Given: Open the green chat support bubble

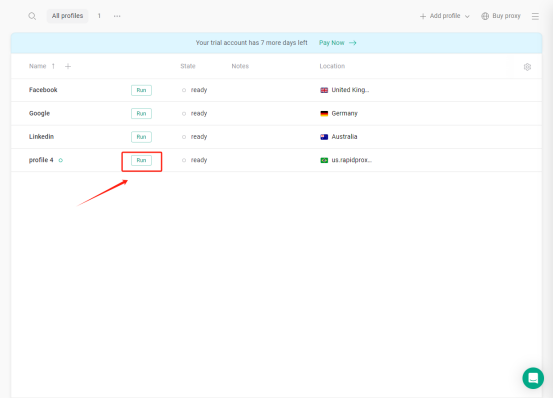Looking at the screenshot, I should tap(533, 378).
